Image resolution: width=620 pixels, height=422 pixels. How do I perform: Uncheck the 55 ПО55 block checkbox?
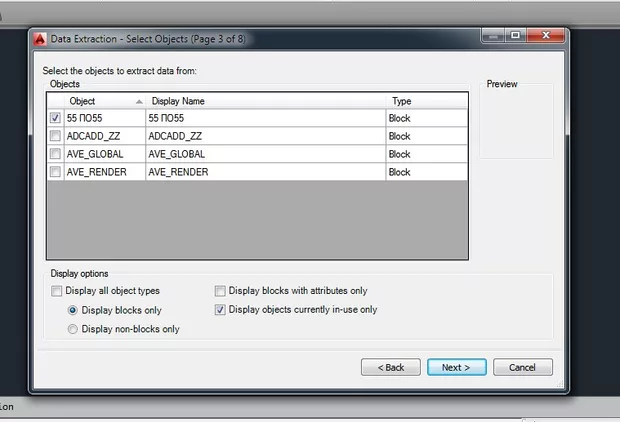[55, 118]
